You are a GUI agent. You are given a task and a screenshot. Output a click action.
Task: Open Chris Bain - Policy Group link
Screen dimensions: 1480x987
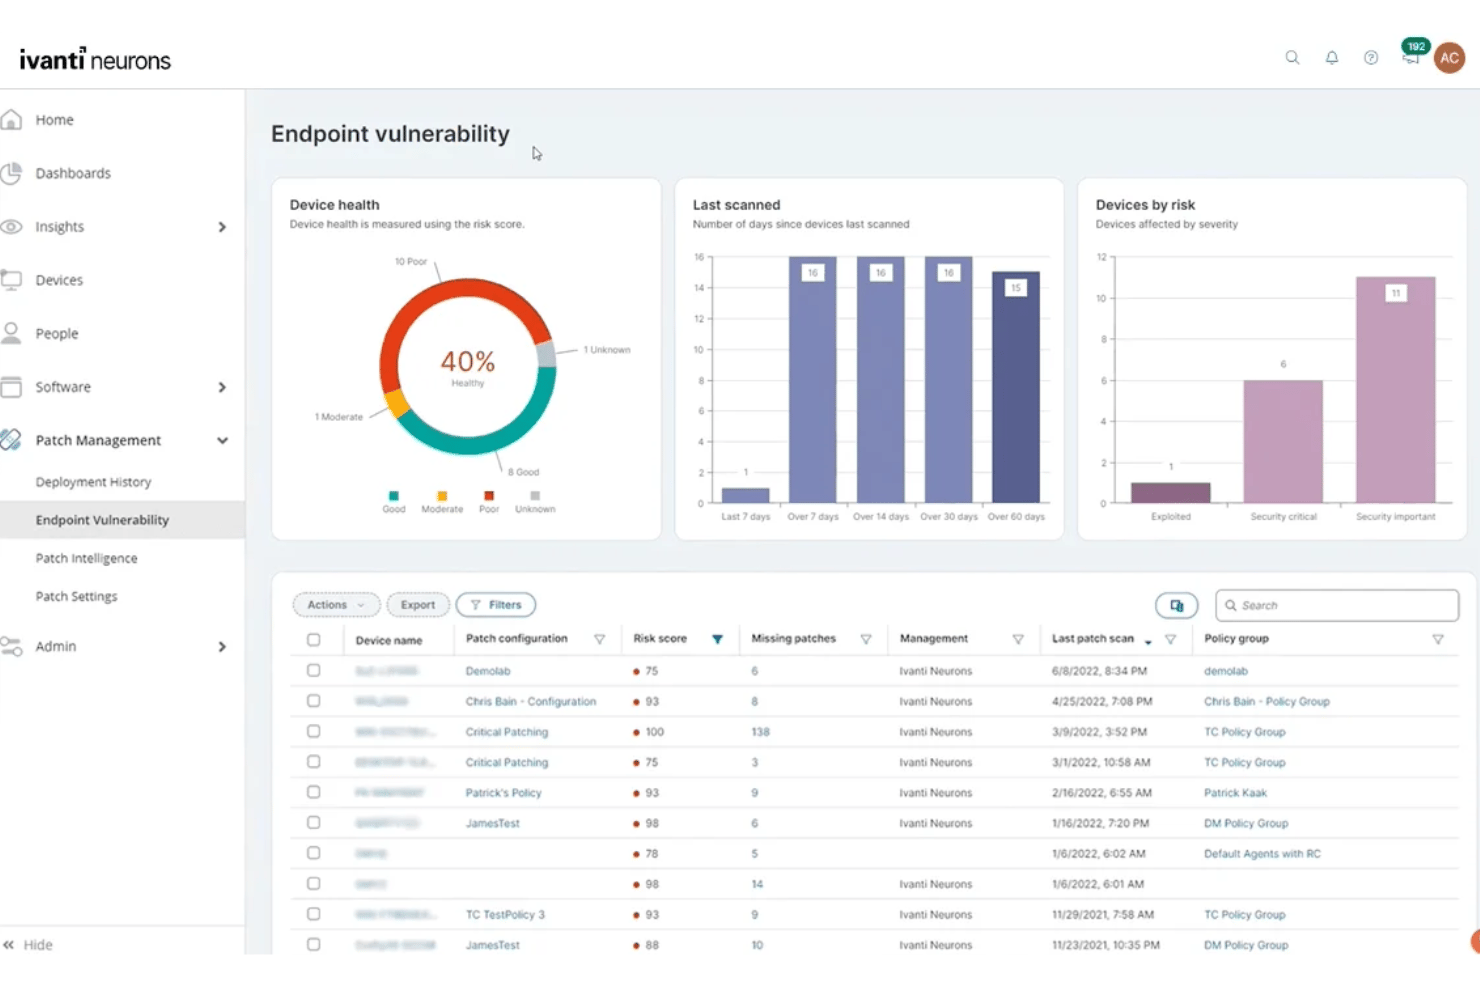coord(1267,702)
